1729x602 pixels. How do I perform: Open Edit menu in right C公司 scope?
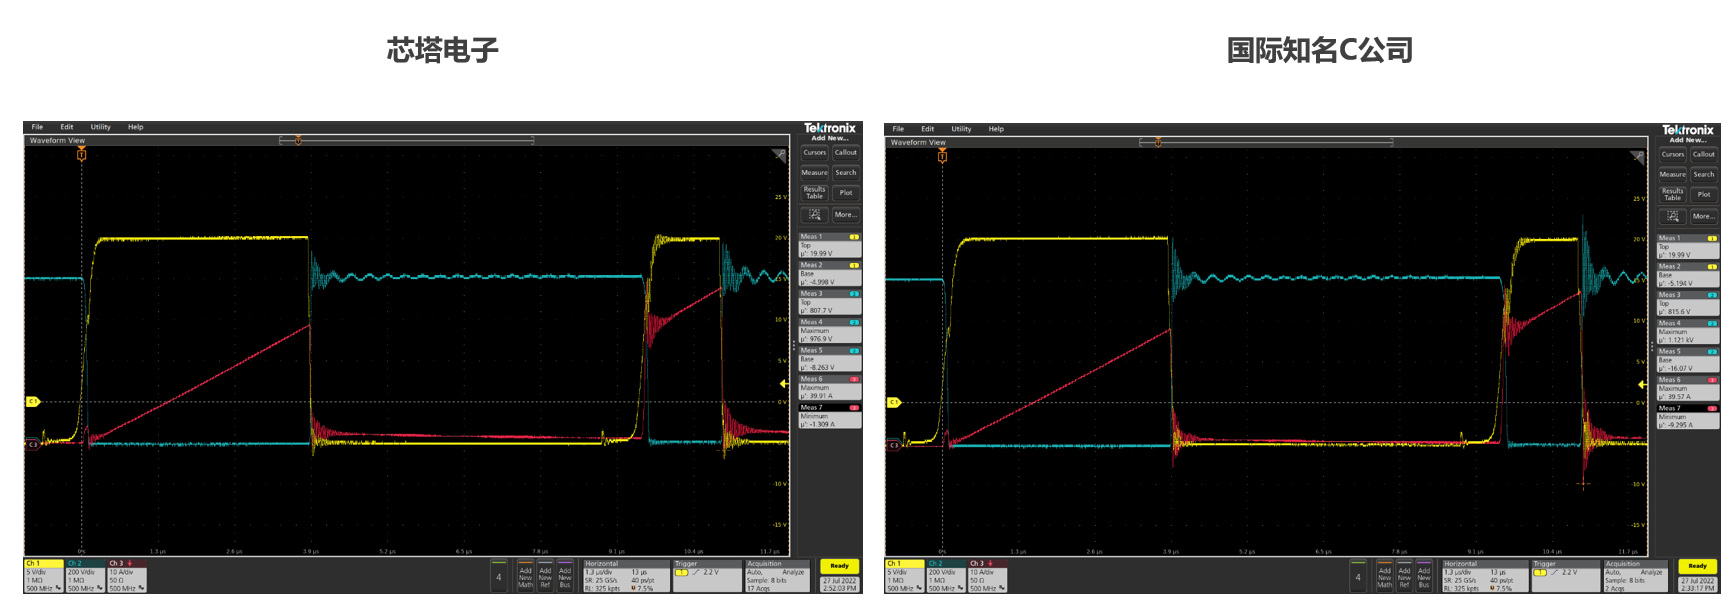coord(928,129)
